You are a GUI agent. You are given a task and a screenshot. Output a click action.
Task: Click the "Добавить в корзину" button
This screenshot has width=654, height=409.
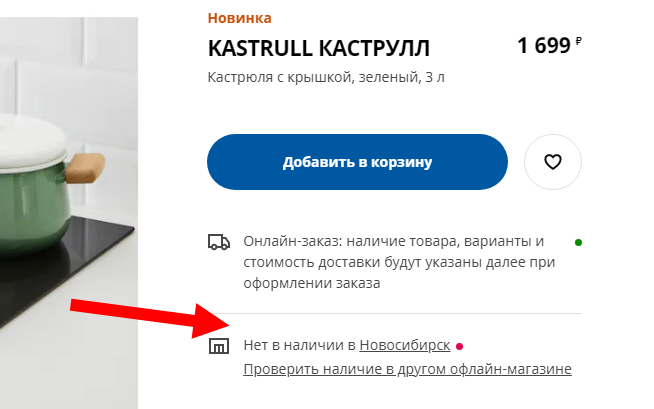coord(357,162)
